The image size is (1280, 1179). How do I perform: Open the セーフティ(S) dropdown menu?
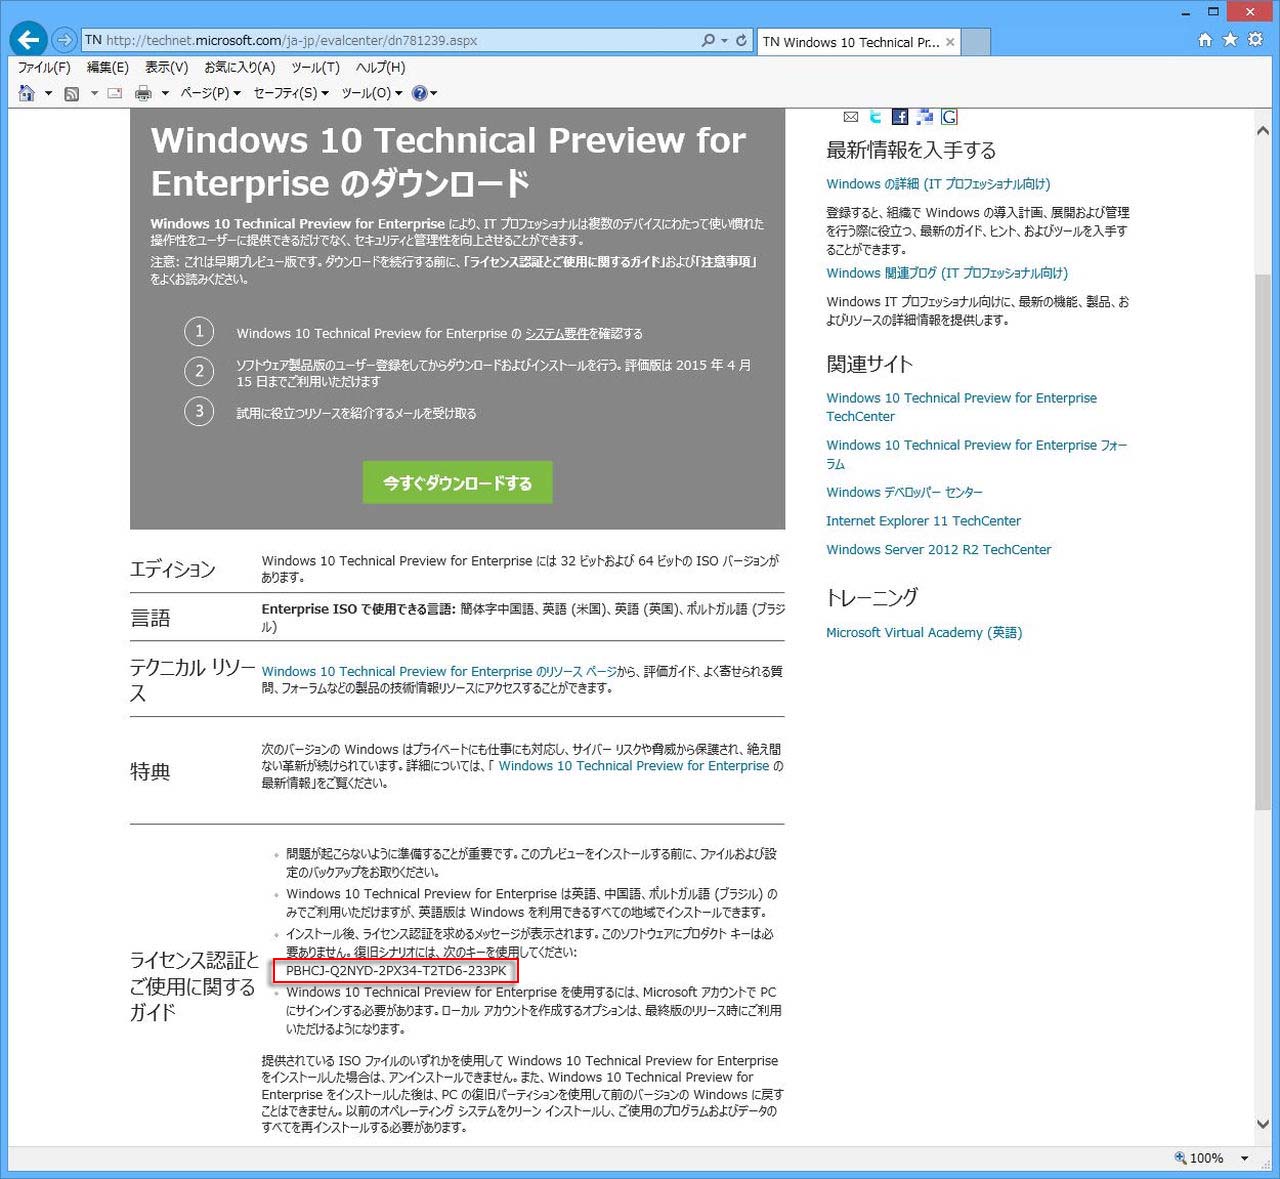pyautogui.click(x=291, y=93)
